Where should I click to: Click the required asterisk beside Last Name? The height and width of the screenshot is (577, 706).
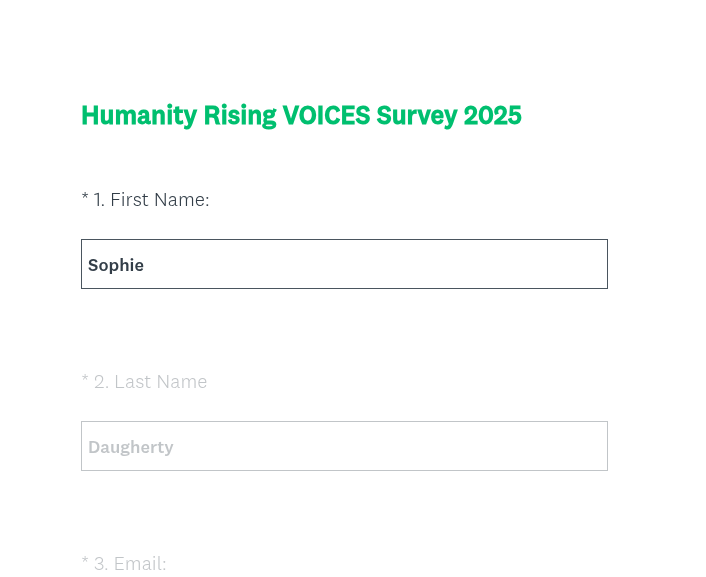pos(85,381)
